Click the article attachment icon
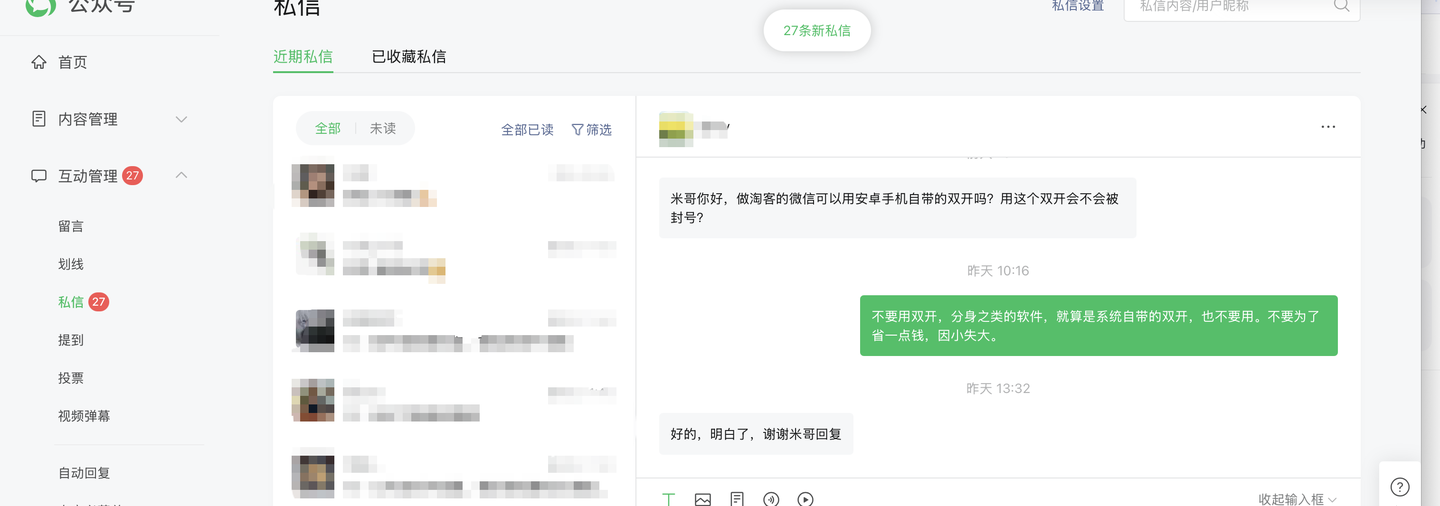This screenshot has height=506, width=1440. tap(737, 499)
